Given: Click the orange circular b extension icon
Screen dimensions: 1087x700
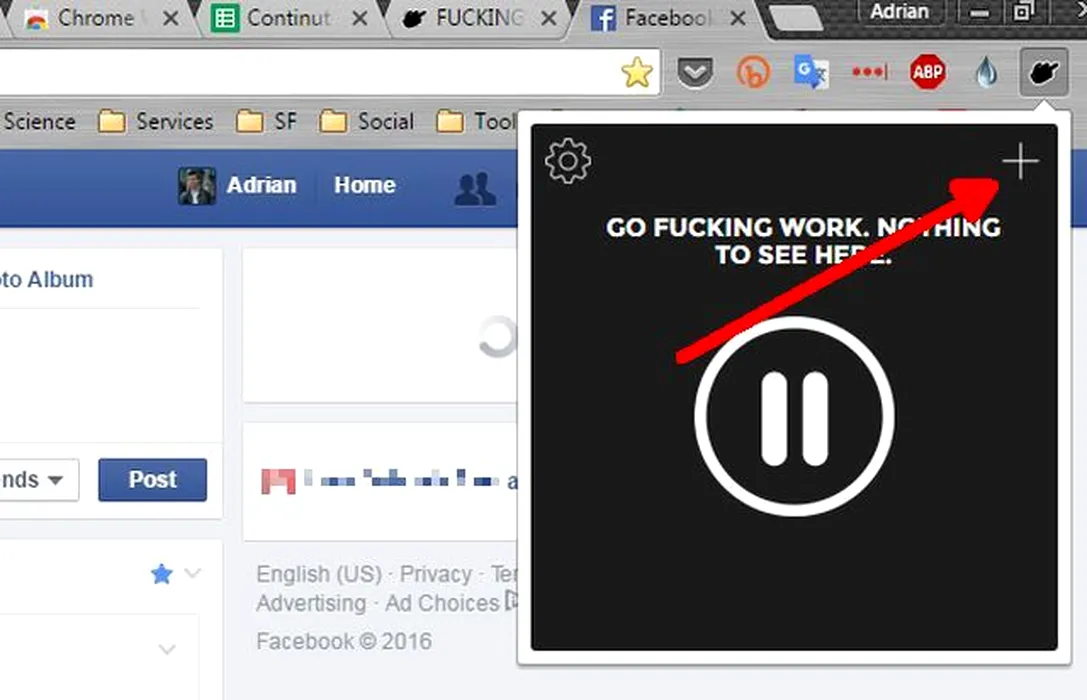Looking at the screenshot, I should click(x=753, y=72).
